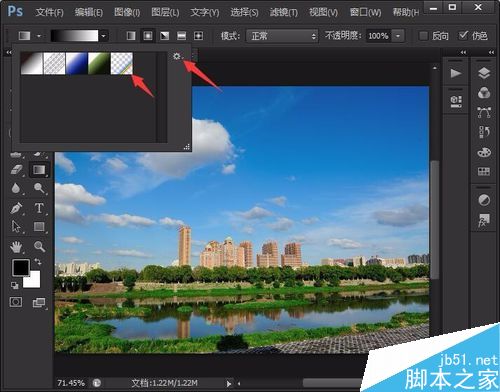This screenshot has height=392, width=500.
Task: Choose Reflected gradient type
Action: coord(181,36)
